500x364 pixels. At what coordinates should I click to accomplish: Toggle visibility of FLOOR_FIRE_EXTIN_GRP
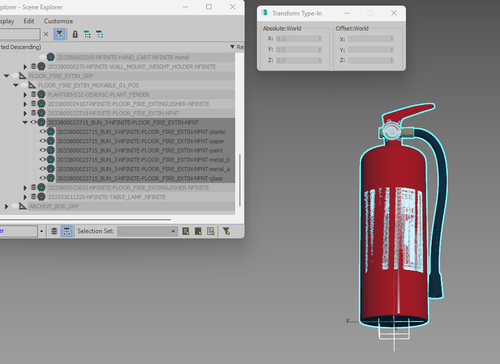(14, 76)
